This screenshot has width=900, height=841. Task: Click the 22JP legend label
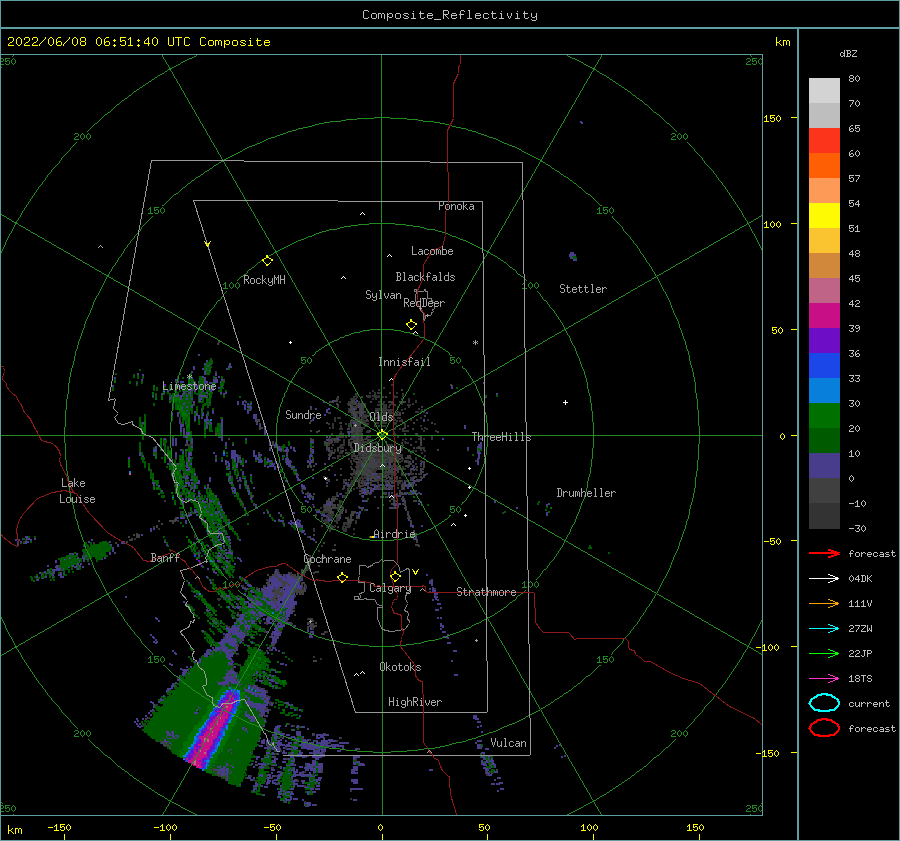point(860,653)
